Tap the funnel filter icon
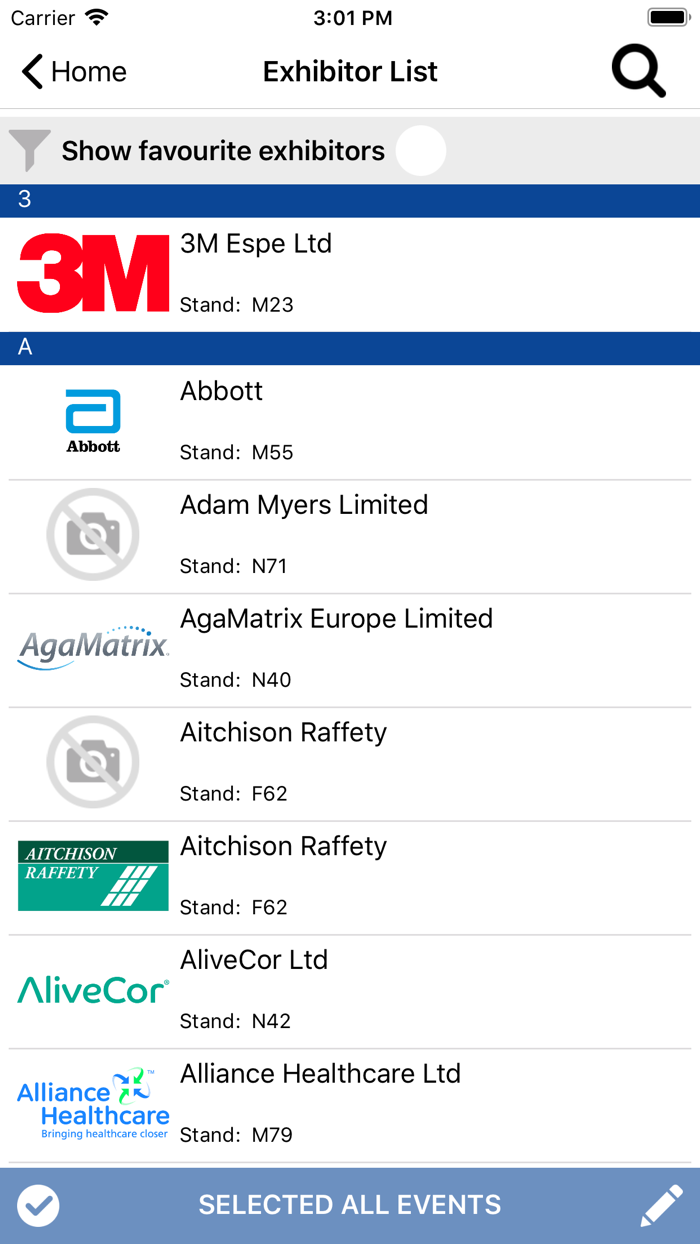The width and height of the screenshot is (700, 1244). pos(30,151)
